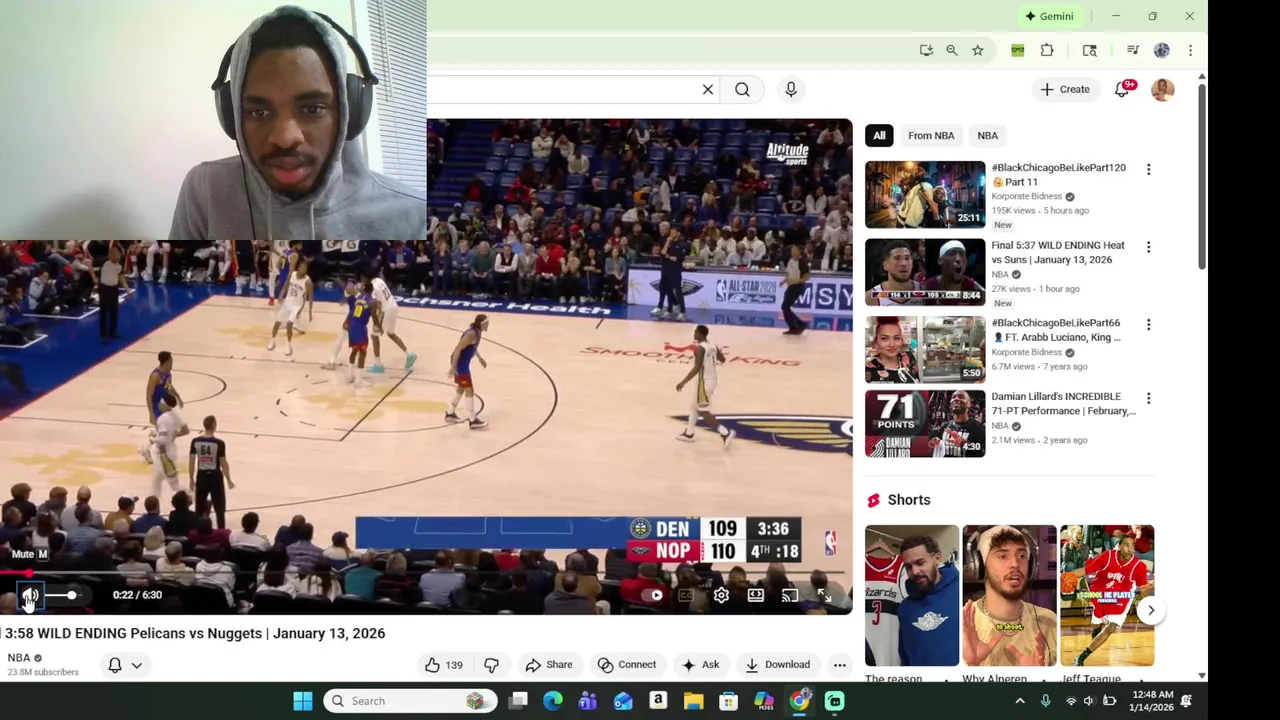Viewport: 1280px width, 720px height.
Task: Open Microsoft Store on the taskbar
Action: click(x=728, y=701)
